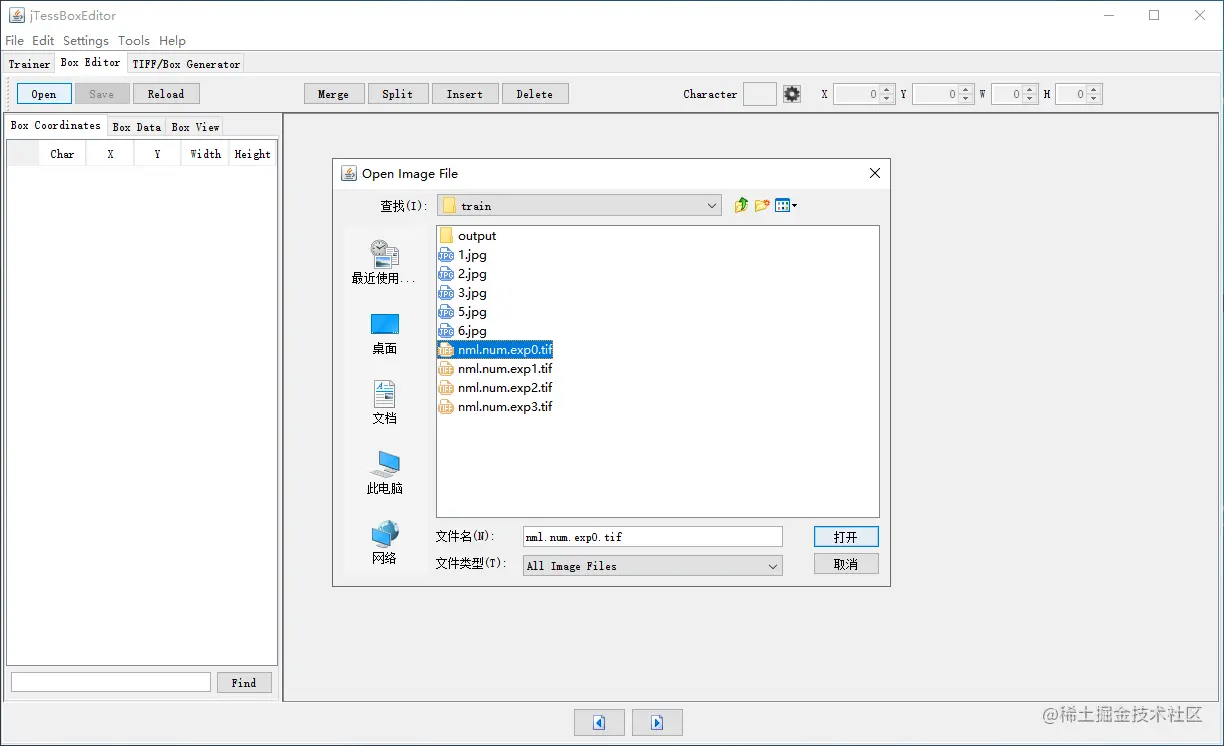Switch to the TIFF/Box Generator tab

(x=186, y=64)
